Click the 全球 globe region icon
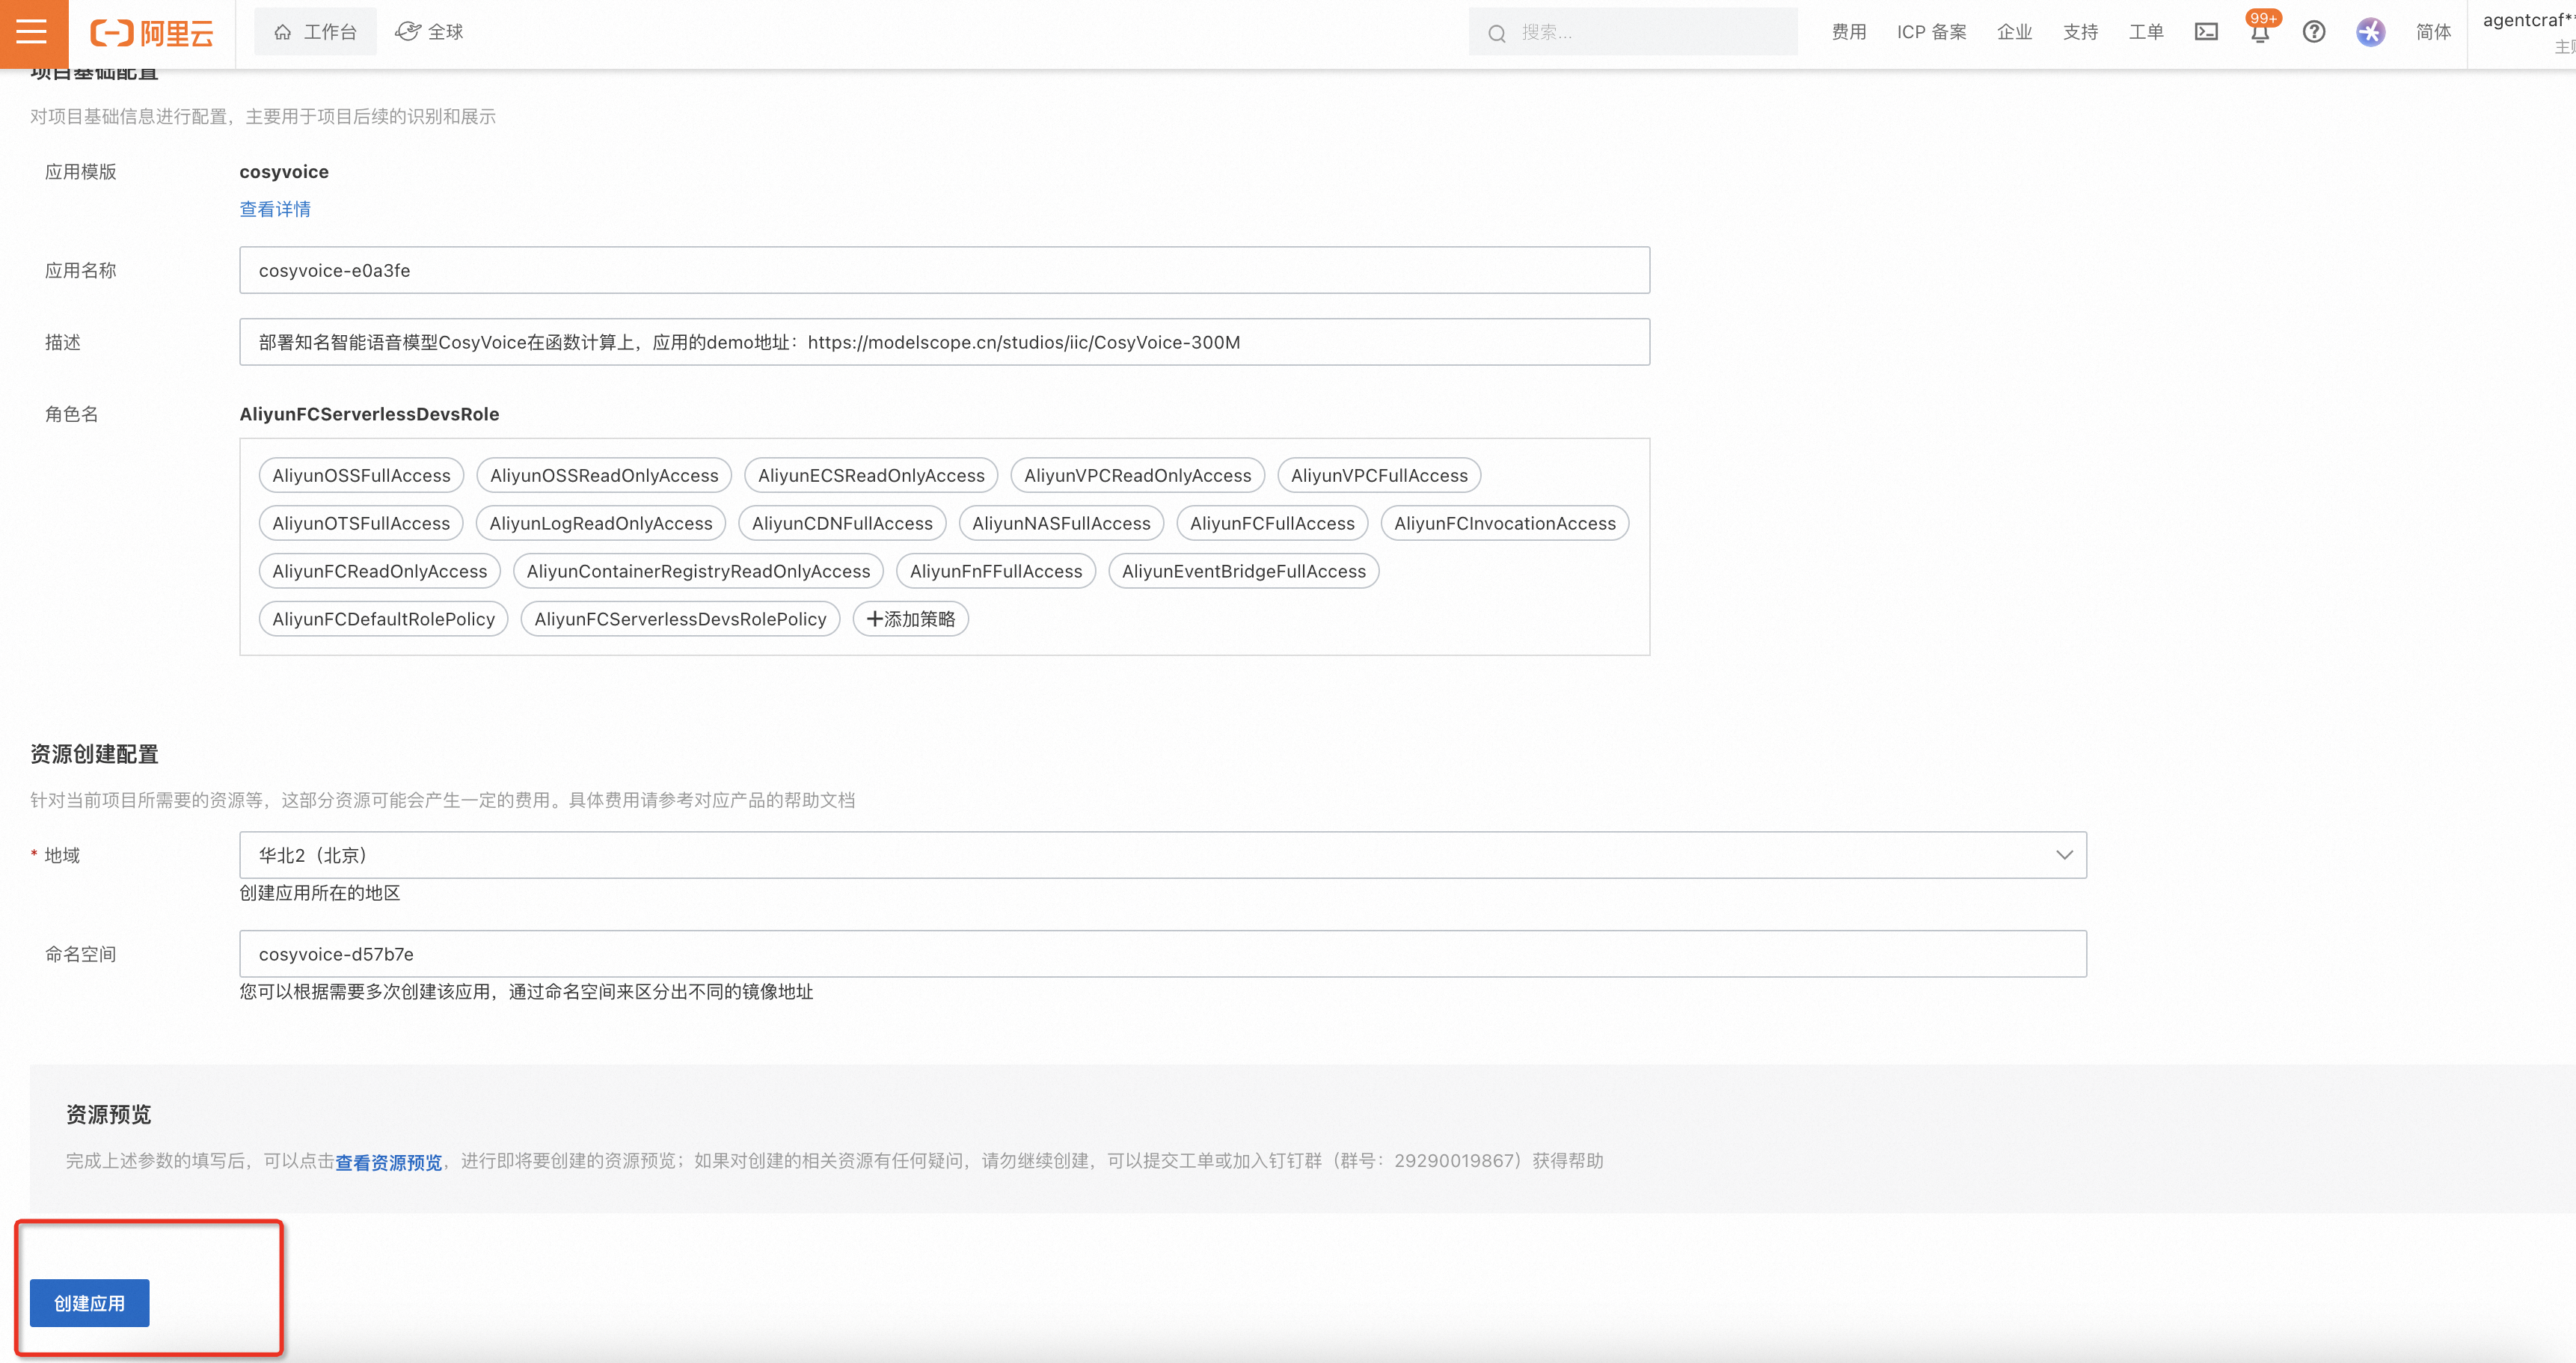This screenshot has height=1363, width=2576. click(429, 31)
